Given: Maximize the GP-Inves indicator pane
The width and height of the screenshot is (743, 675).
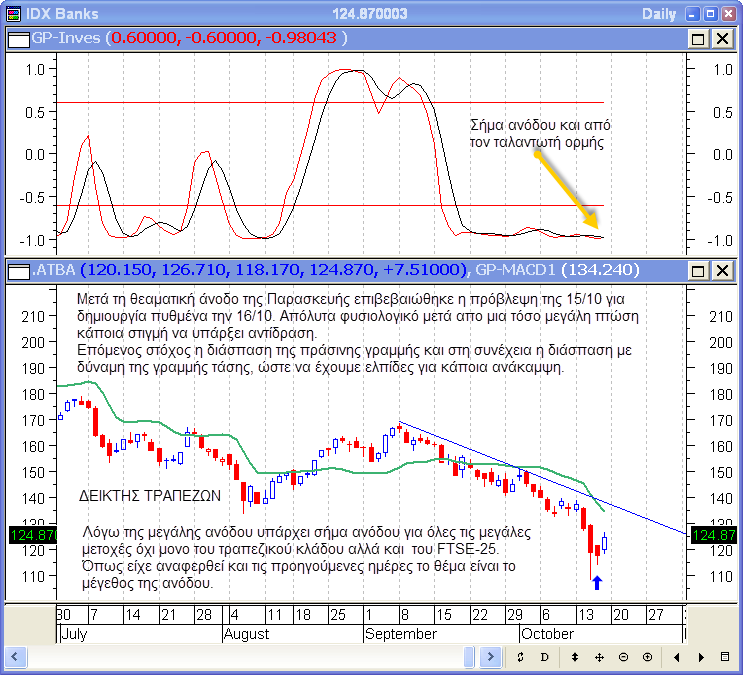Looking at the screenshot, I should tap(699, 38).
